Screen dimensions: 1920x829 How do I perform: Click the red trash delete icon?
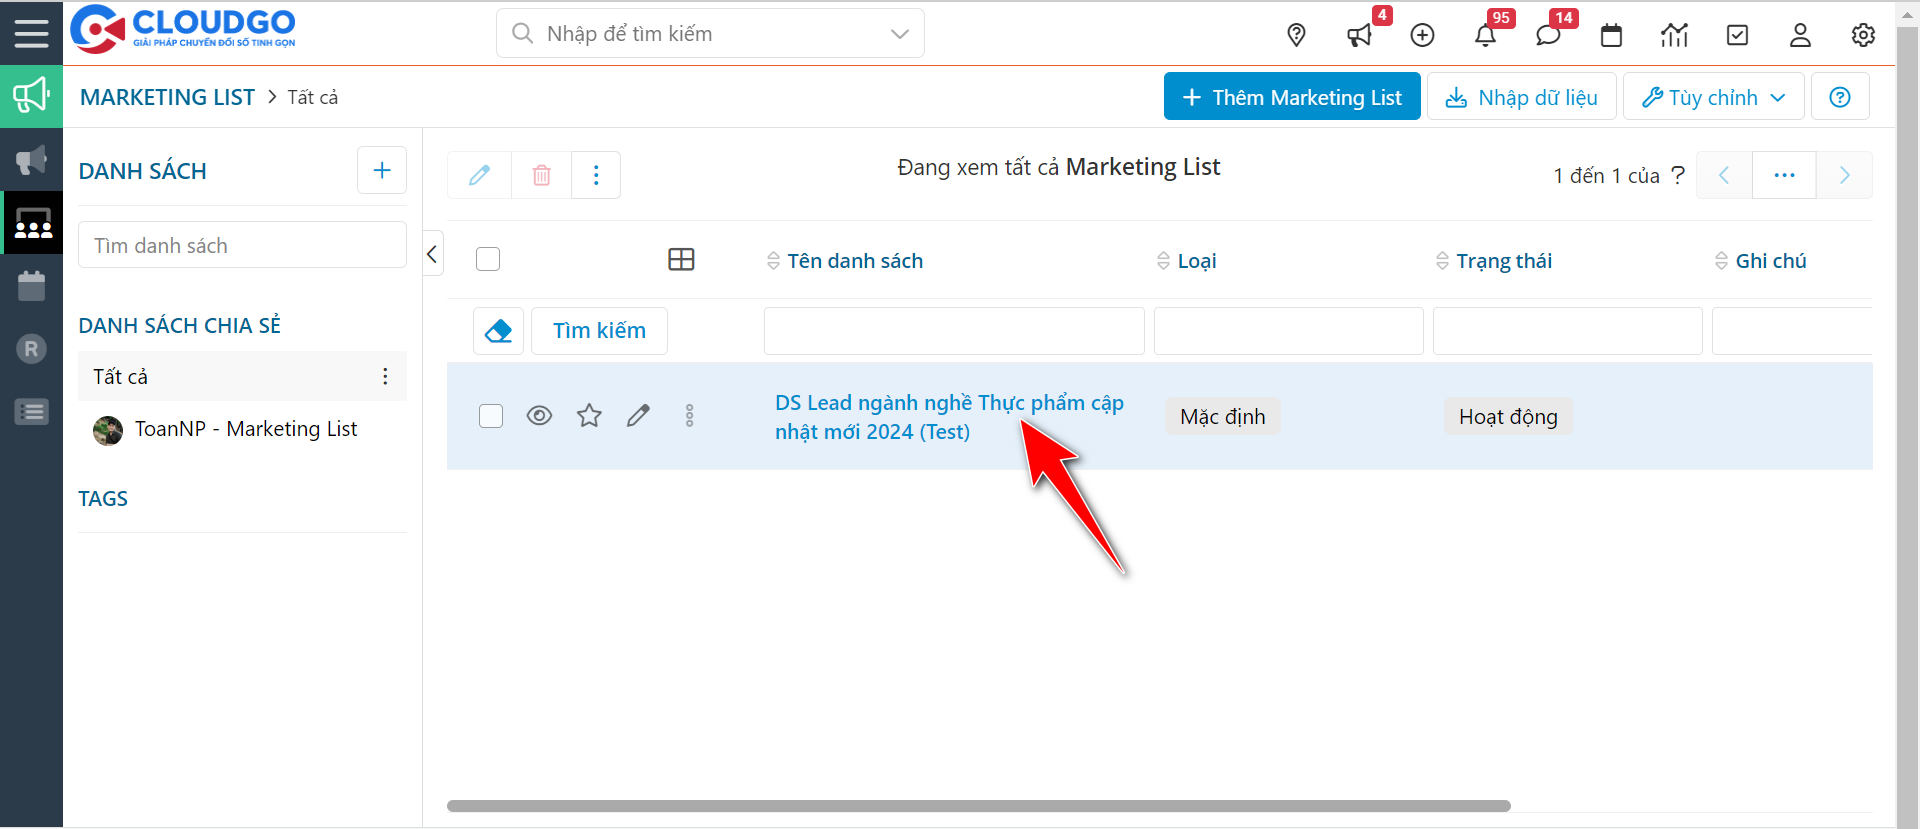click(541, 176)
